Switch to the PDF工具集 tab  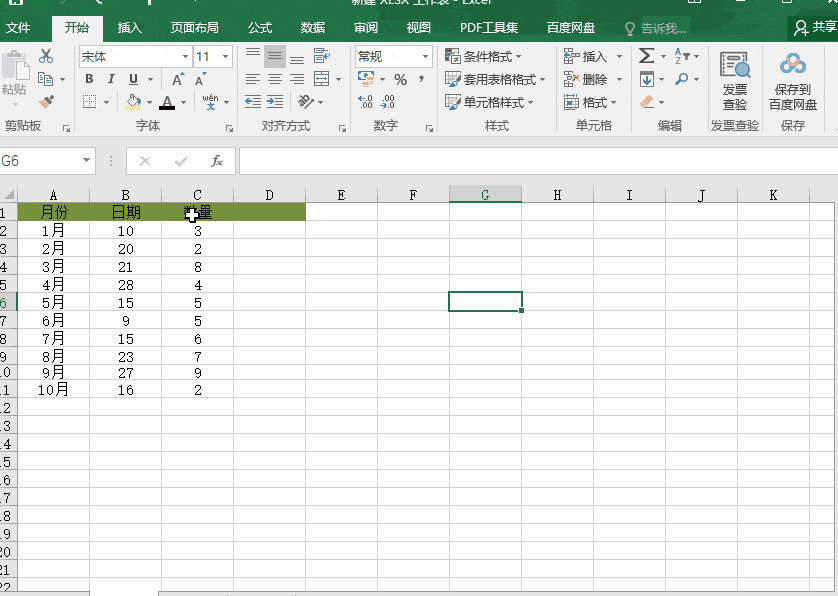[489, 28]
